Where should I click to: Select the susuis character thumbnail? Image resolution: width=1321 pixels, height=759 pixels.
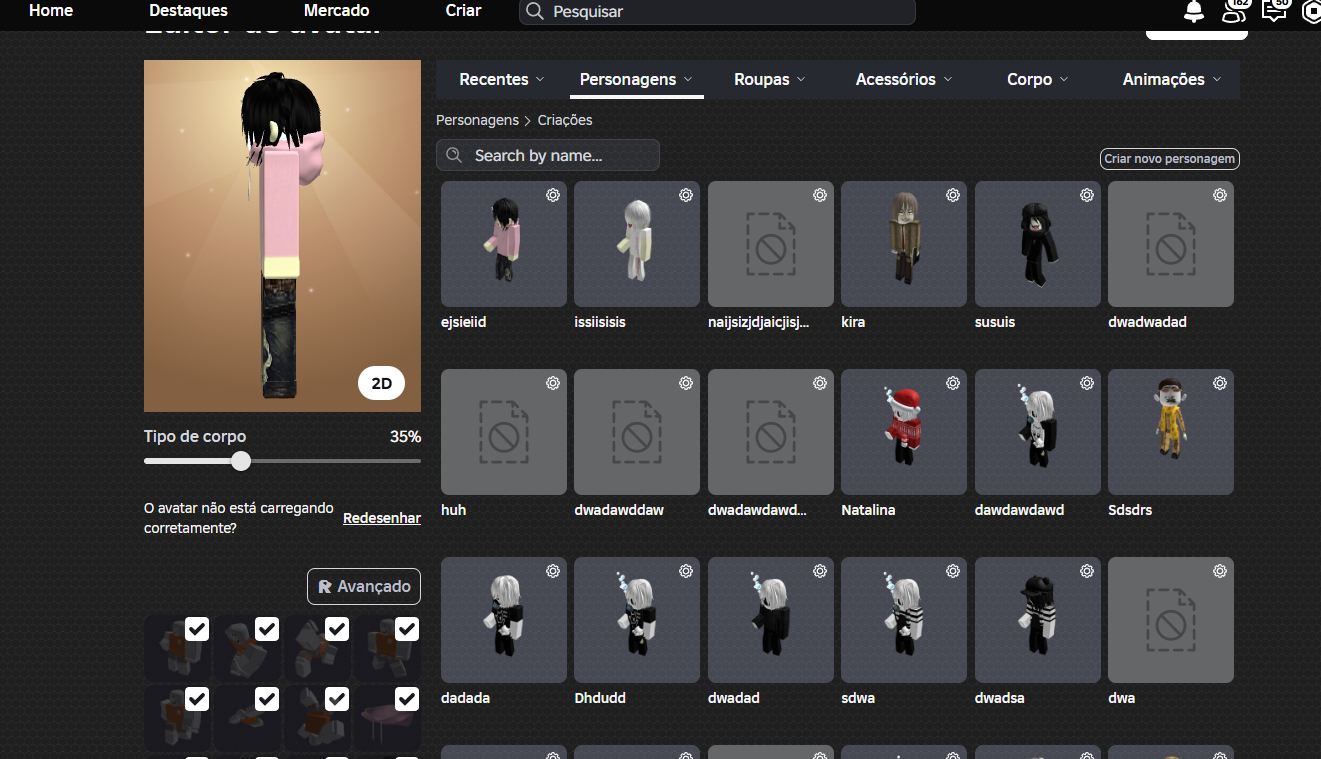[x=1038, y=244]
